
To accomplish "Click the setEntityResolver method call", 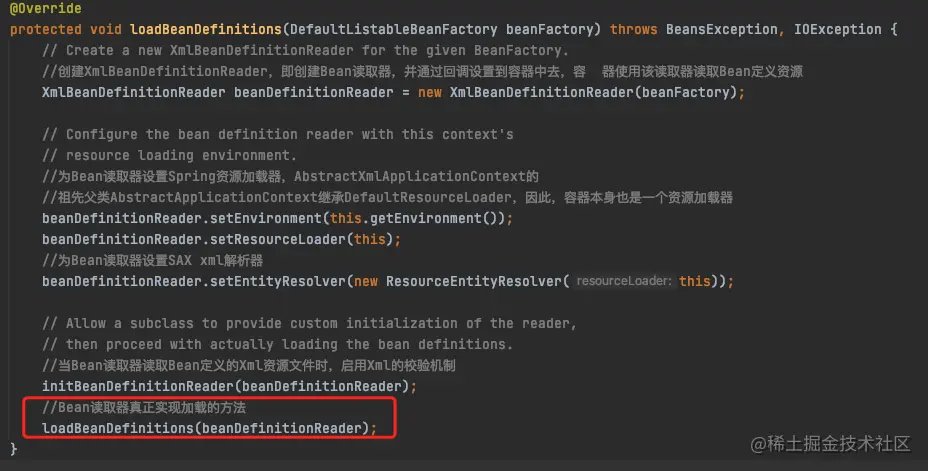I will click(278, 281).
